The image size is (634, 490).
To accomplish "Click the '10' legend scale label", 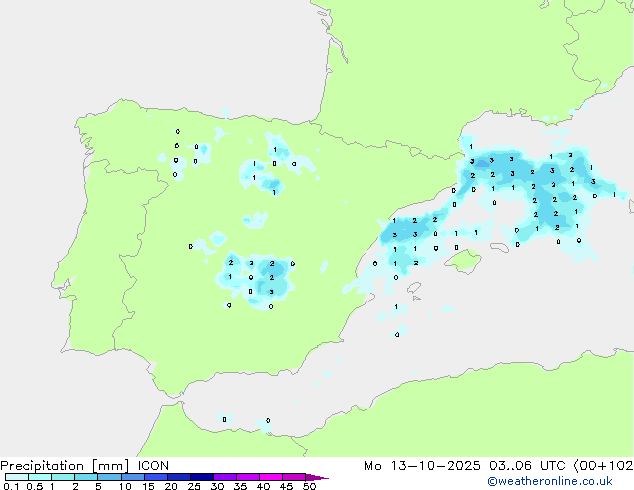I will tap(125, 486).
